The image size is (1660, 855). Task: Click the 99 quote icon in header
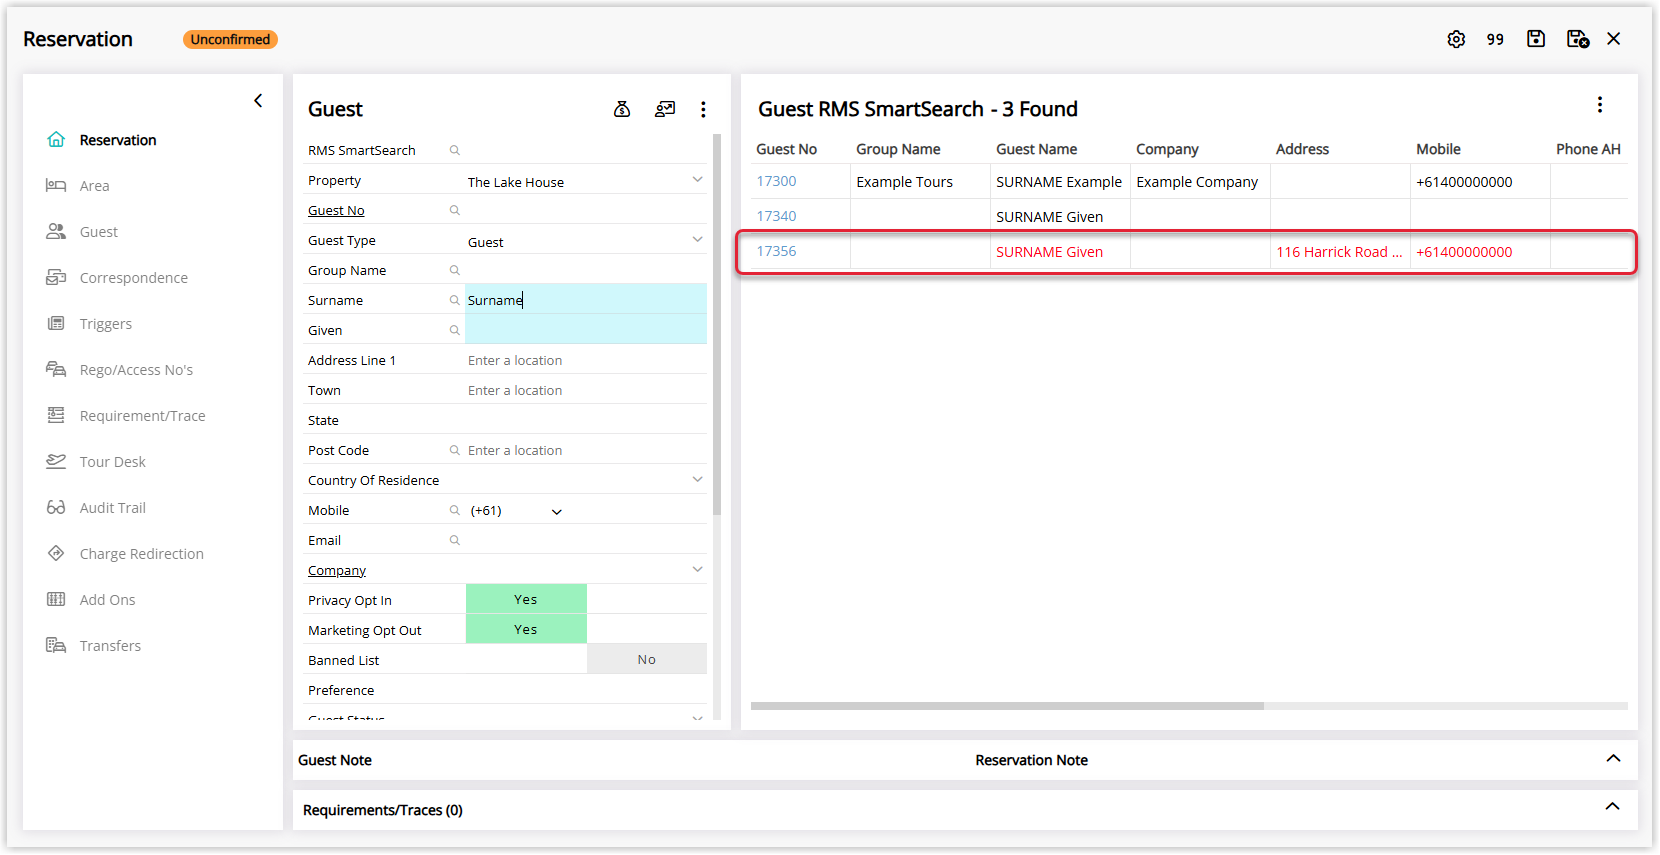pyautogui.click(x=1495, y=39)
